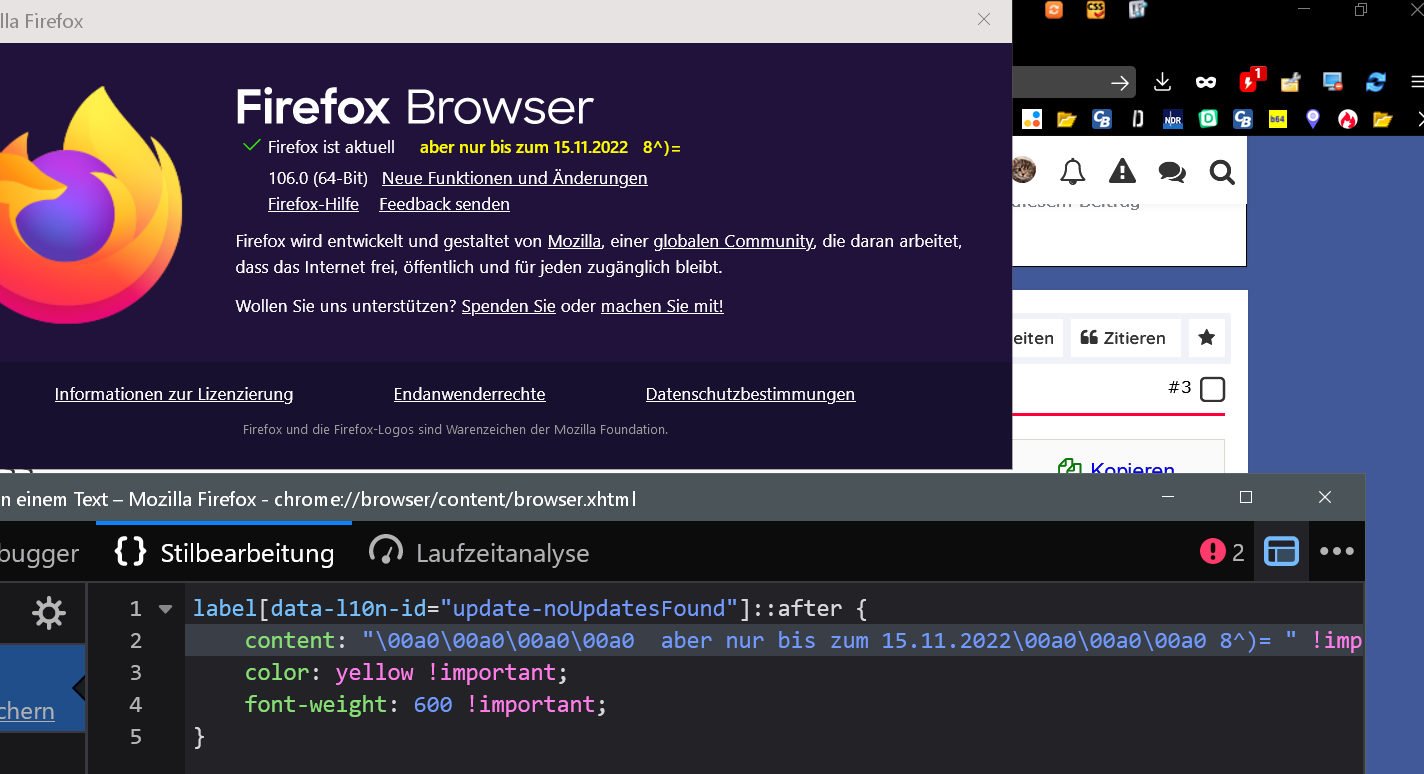Click the 106.0 (64-Bit) version text
The image size is (1424, 774).
318,178
